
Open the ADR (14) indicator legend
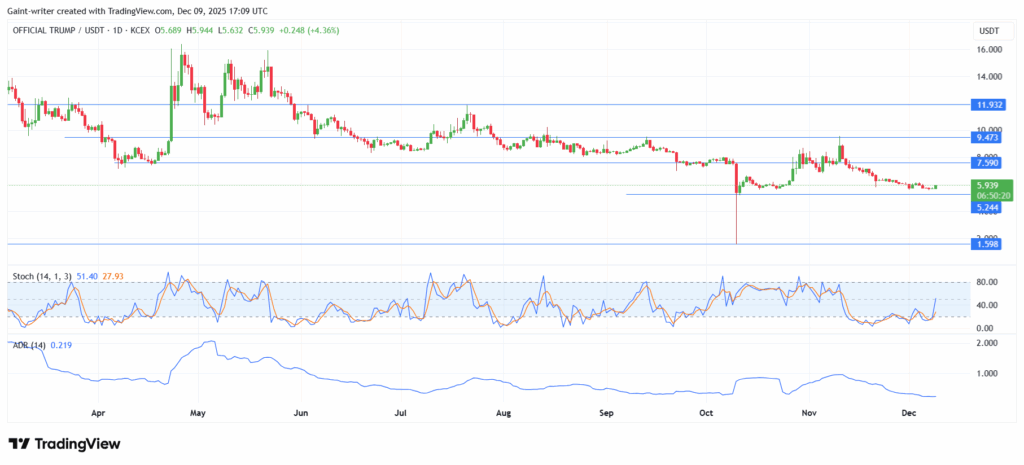29,345
